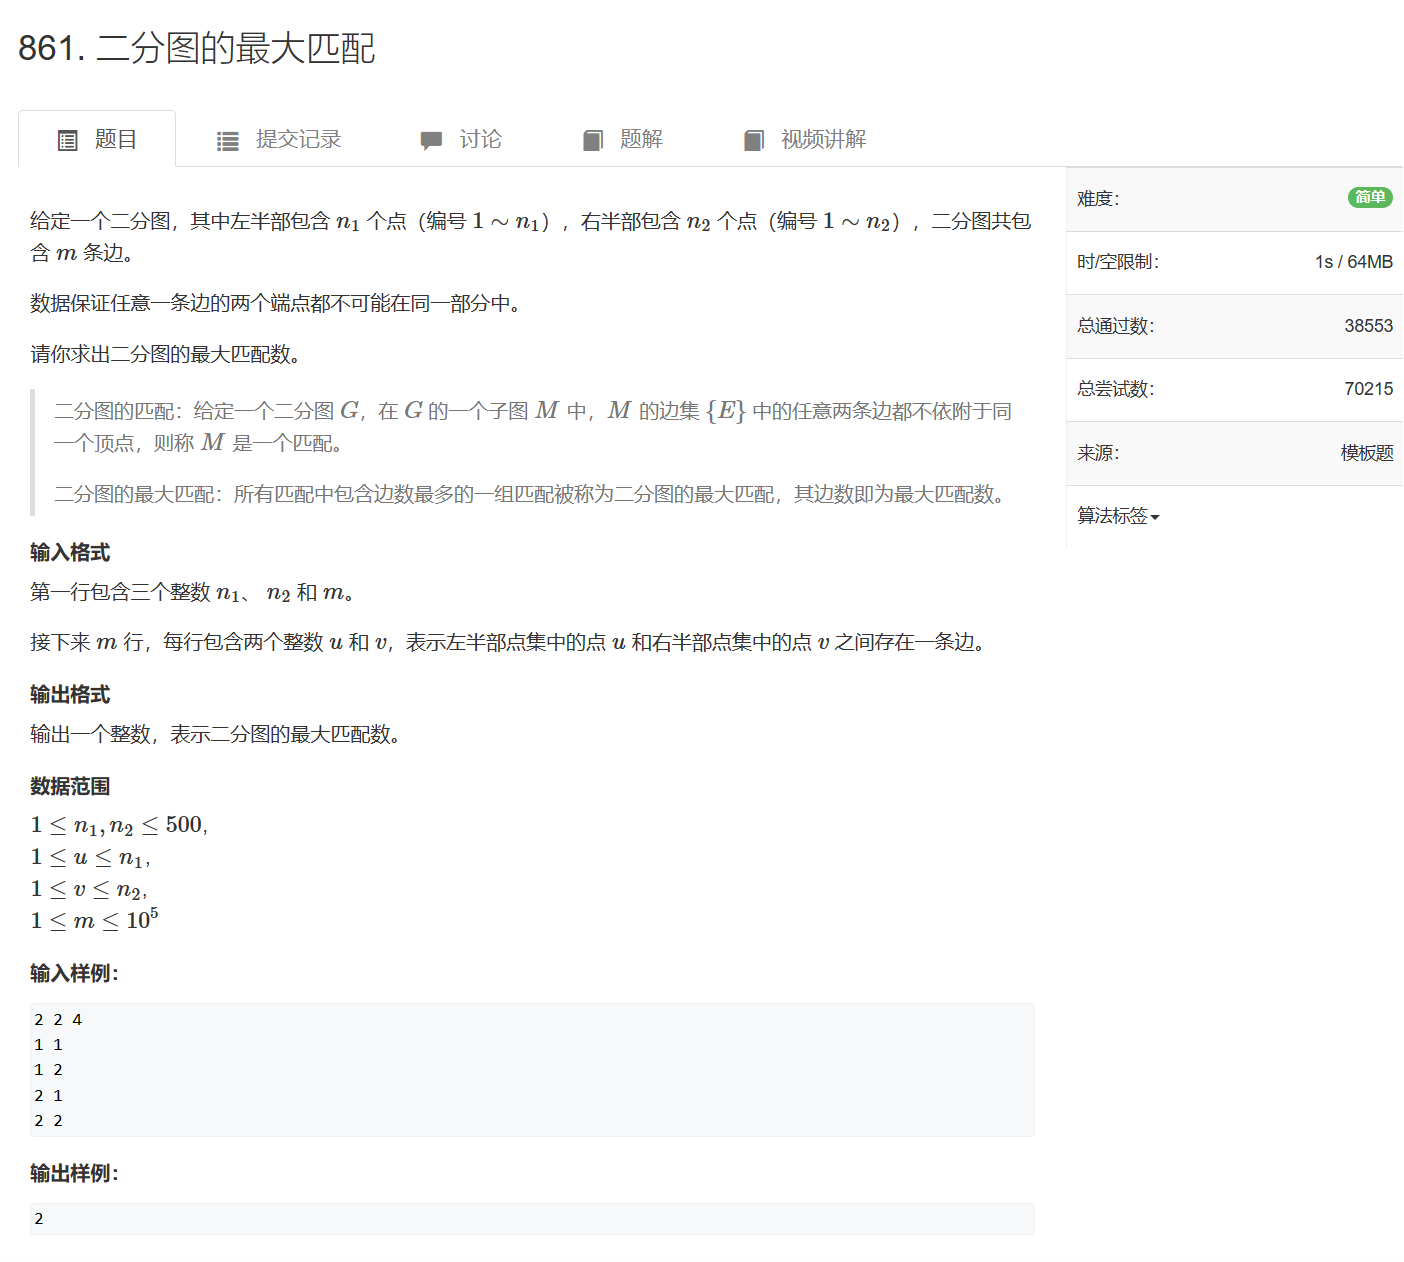Click the 1s / 64MB limit value
Screen dimensions: 1404x1262
pos(1354,262)
